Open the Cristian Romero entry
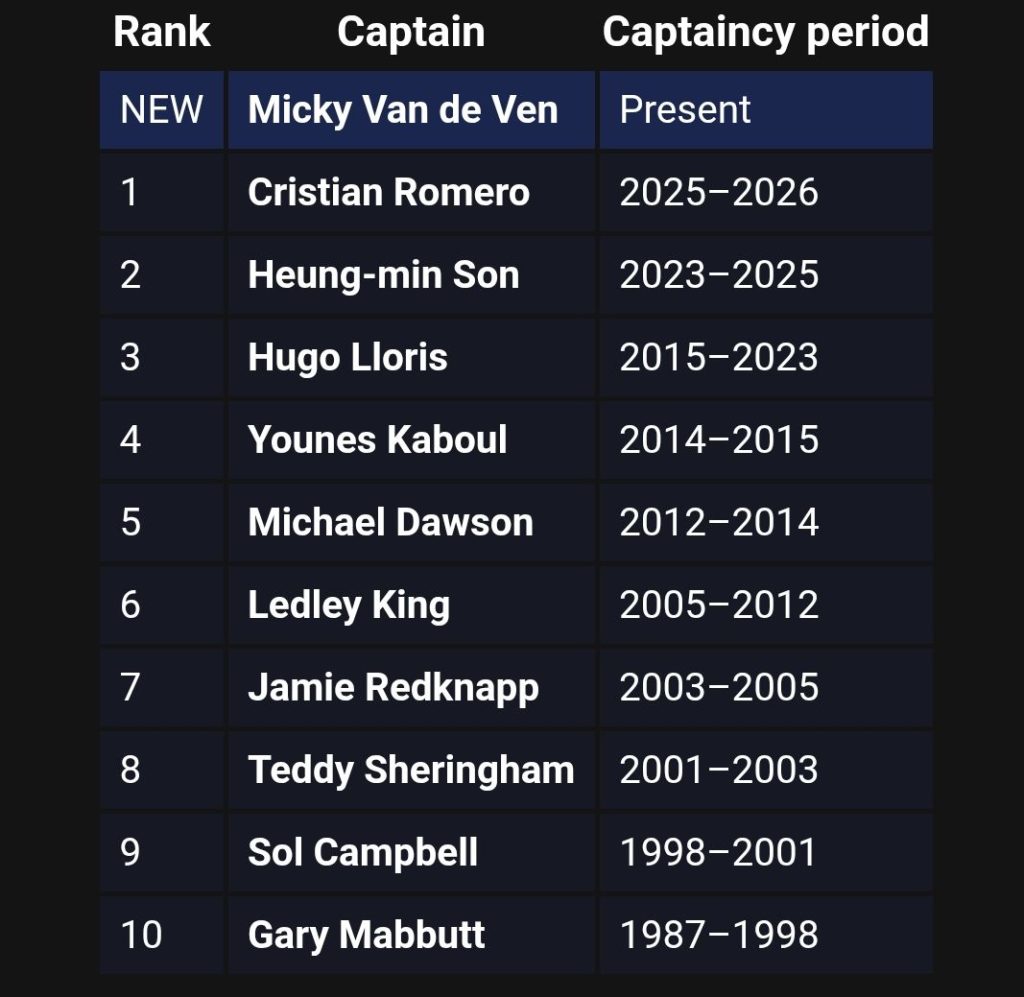 click(389, 193)
